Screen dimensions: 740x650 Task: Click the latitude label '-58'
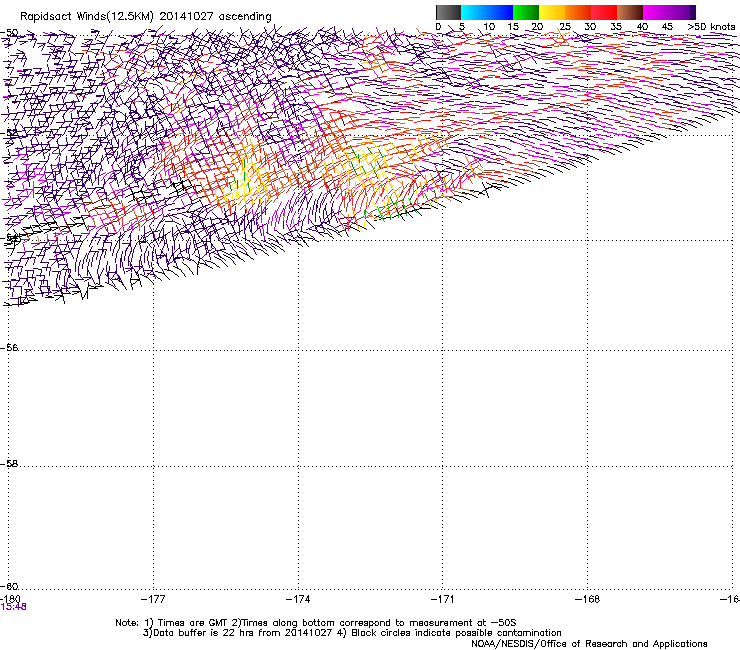(x=9, y=464)
